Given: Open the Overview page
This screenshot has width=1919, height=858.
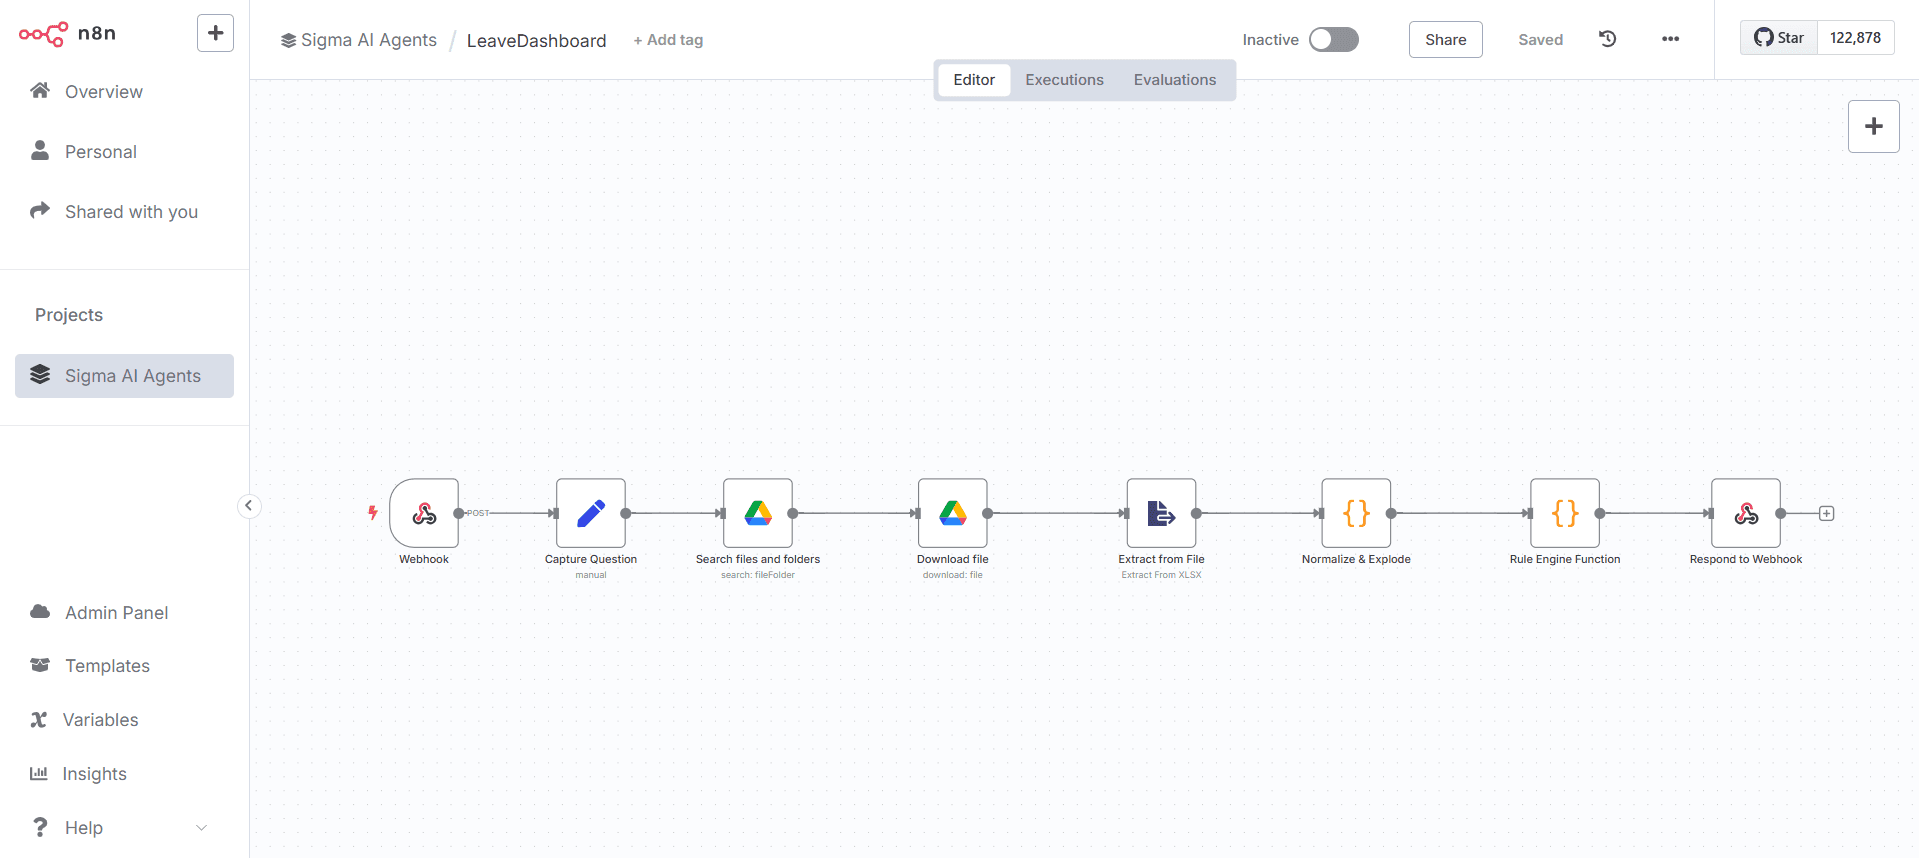Looking at the screenshot, I should pos(104,92).
